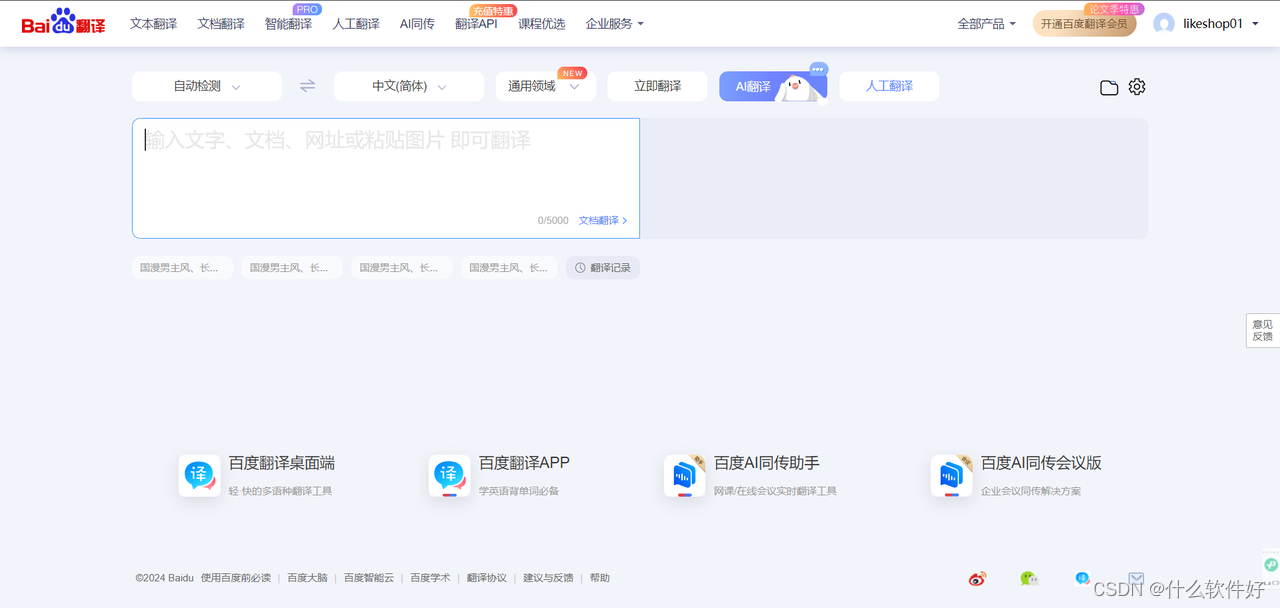Open the 课程优选 nav item
1280x608 pixels.
click(x=541, y=24)
